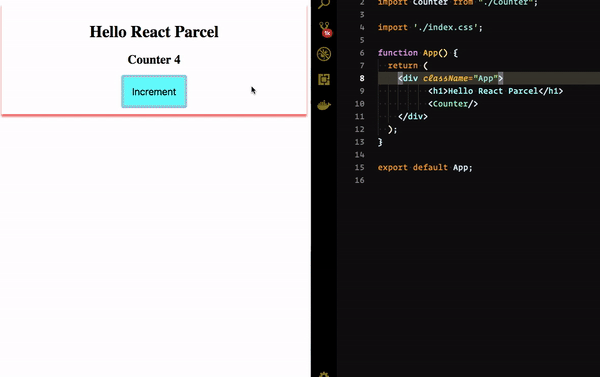Click the Counter 4 text
Image resolution: width=600 pixels, height=377 pixels.
pos(154,60)
